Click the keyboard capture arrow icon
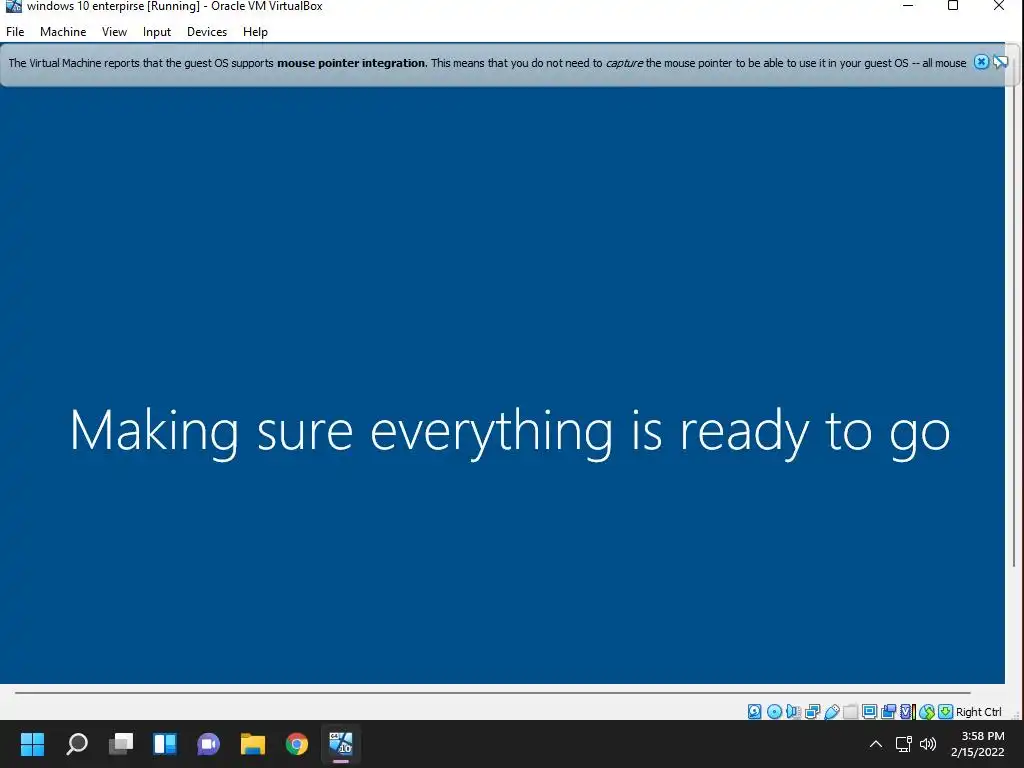This screenshot has height=768, width=1024. click(945, 711)
